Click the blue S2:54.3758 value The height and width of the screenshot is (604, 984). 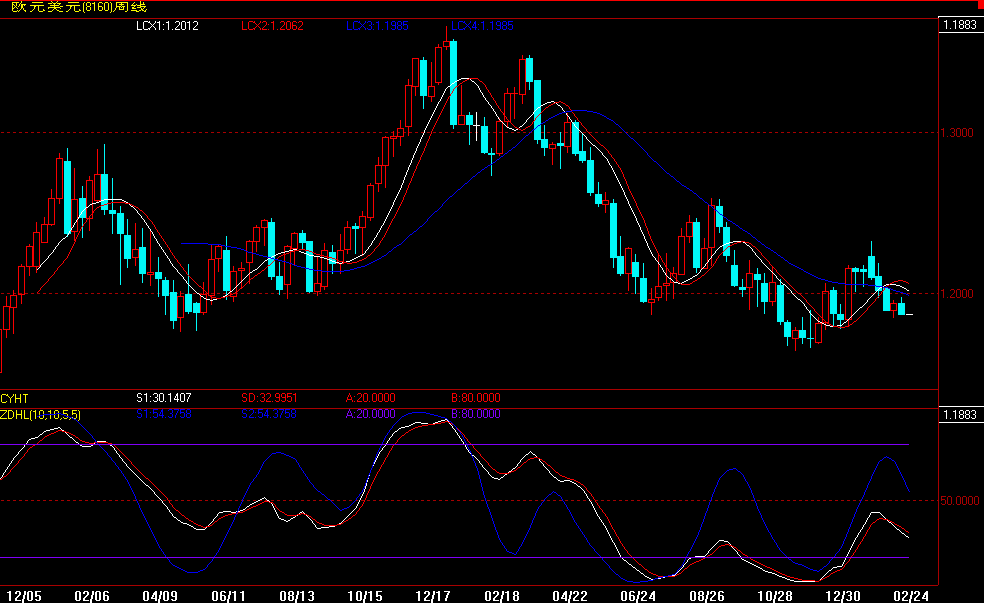(x=269, y=414)
